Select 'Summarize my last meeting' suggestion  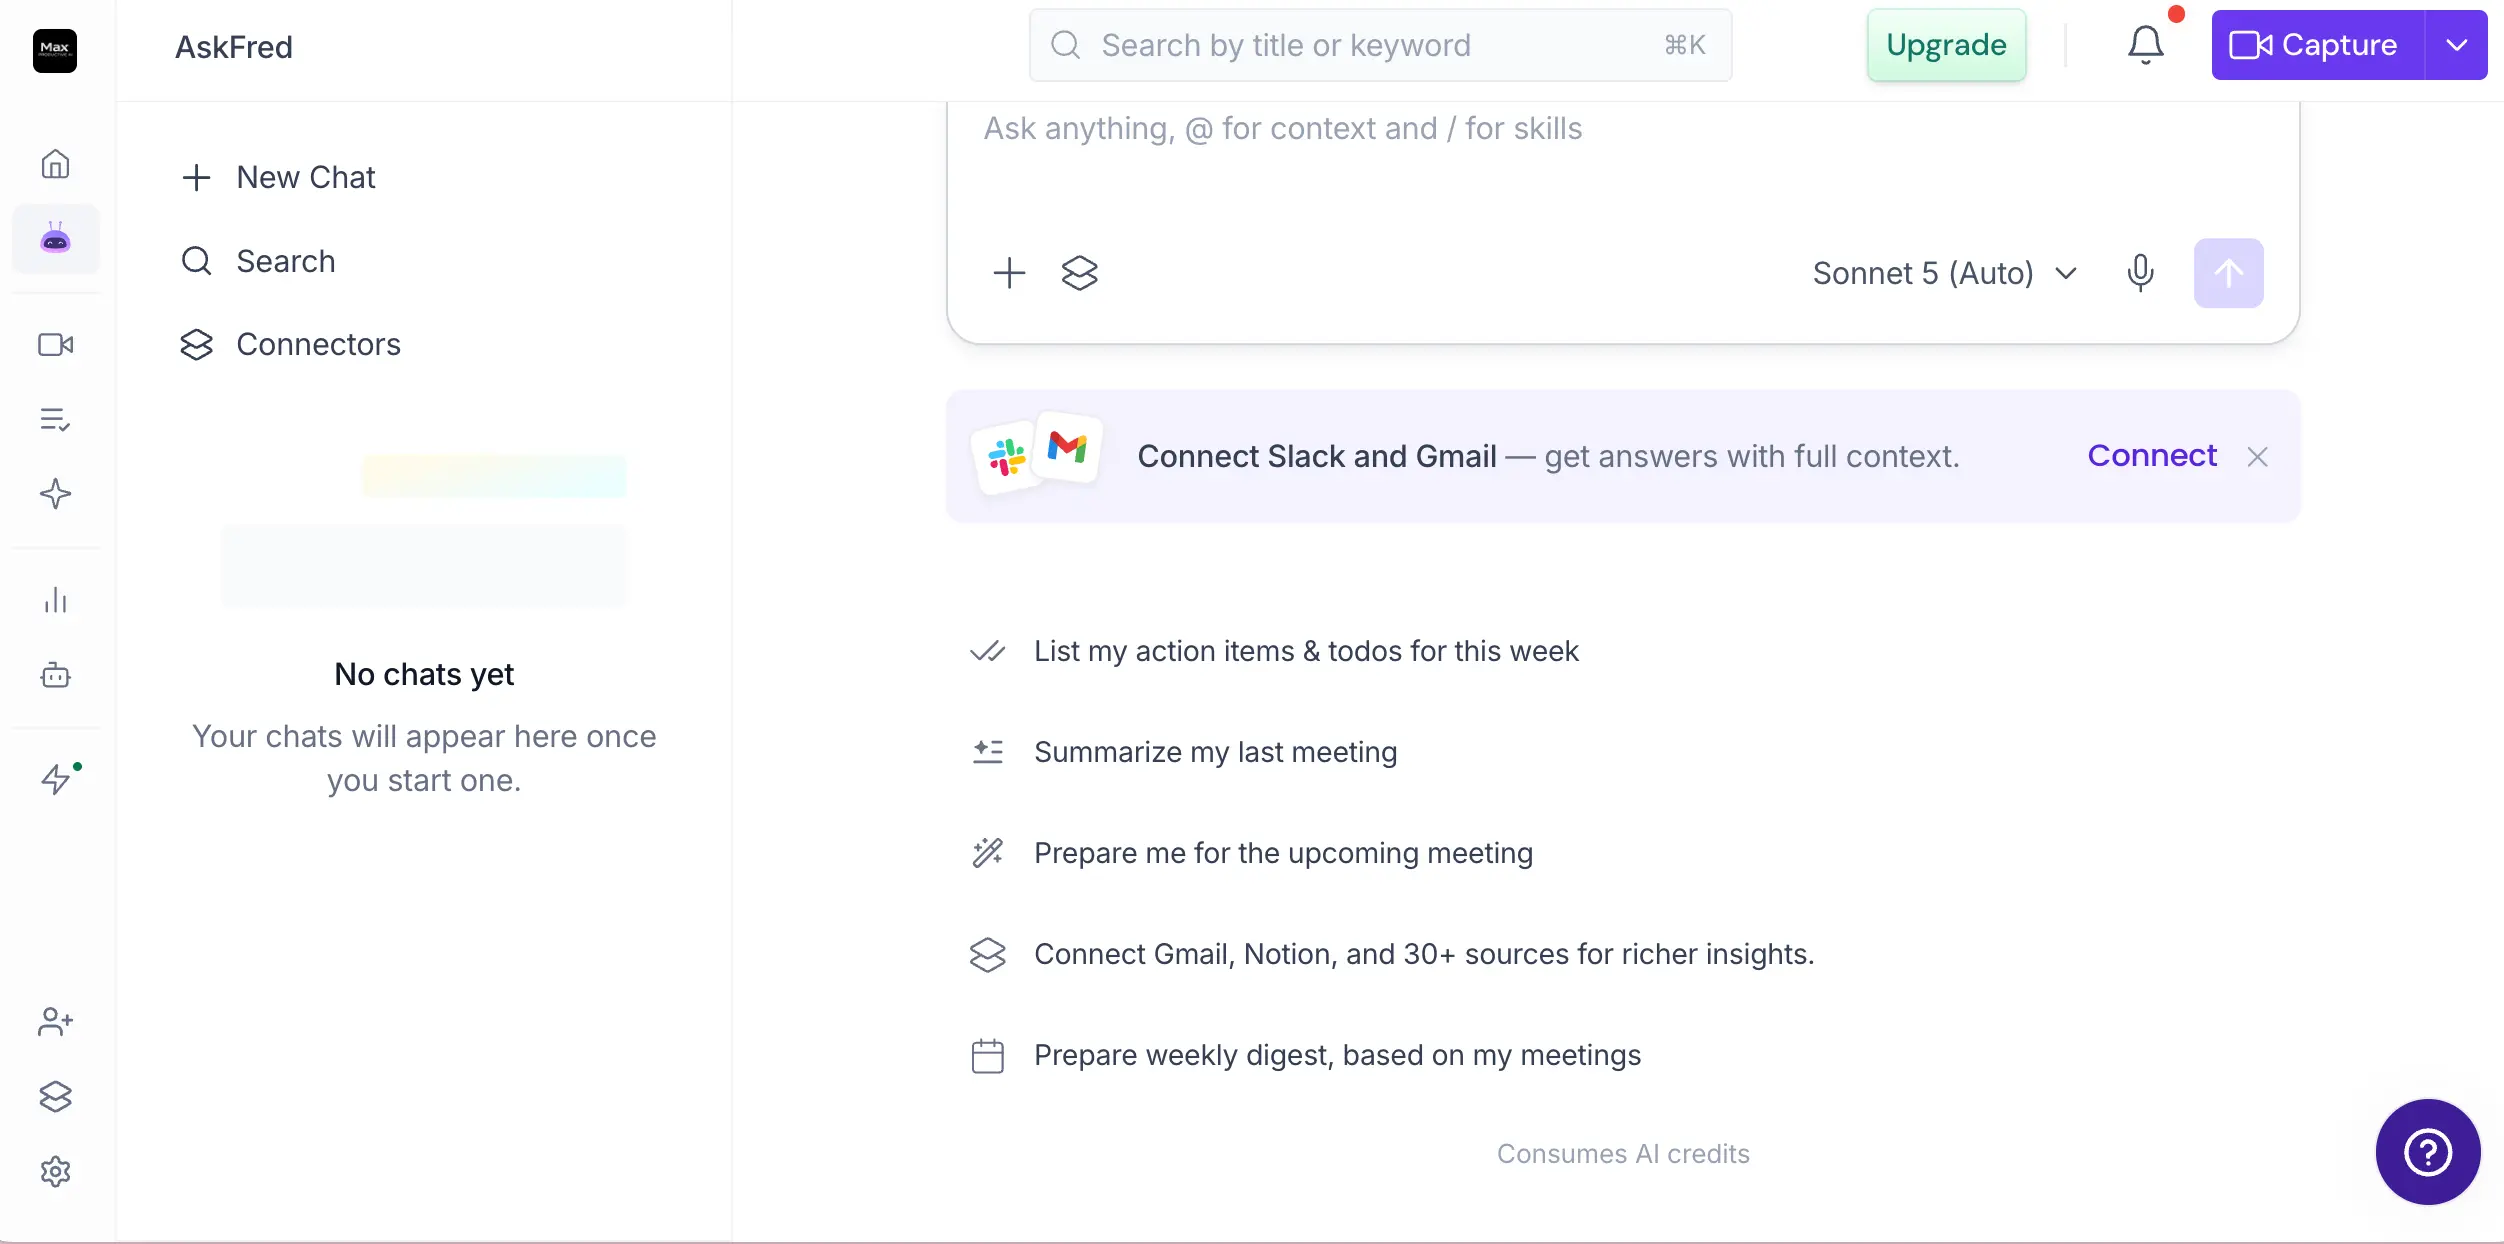[x=1183, y=753]
